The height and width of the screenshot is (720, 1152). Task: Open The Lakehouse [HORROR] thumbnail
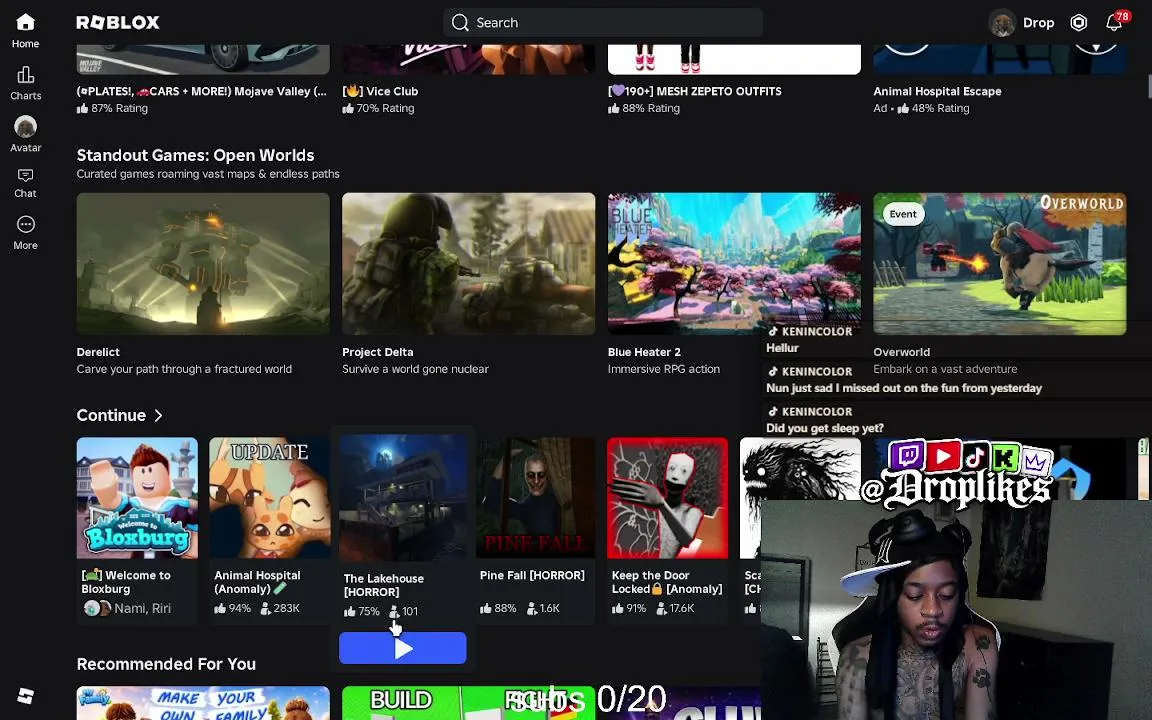coord(403,497)
